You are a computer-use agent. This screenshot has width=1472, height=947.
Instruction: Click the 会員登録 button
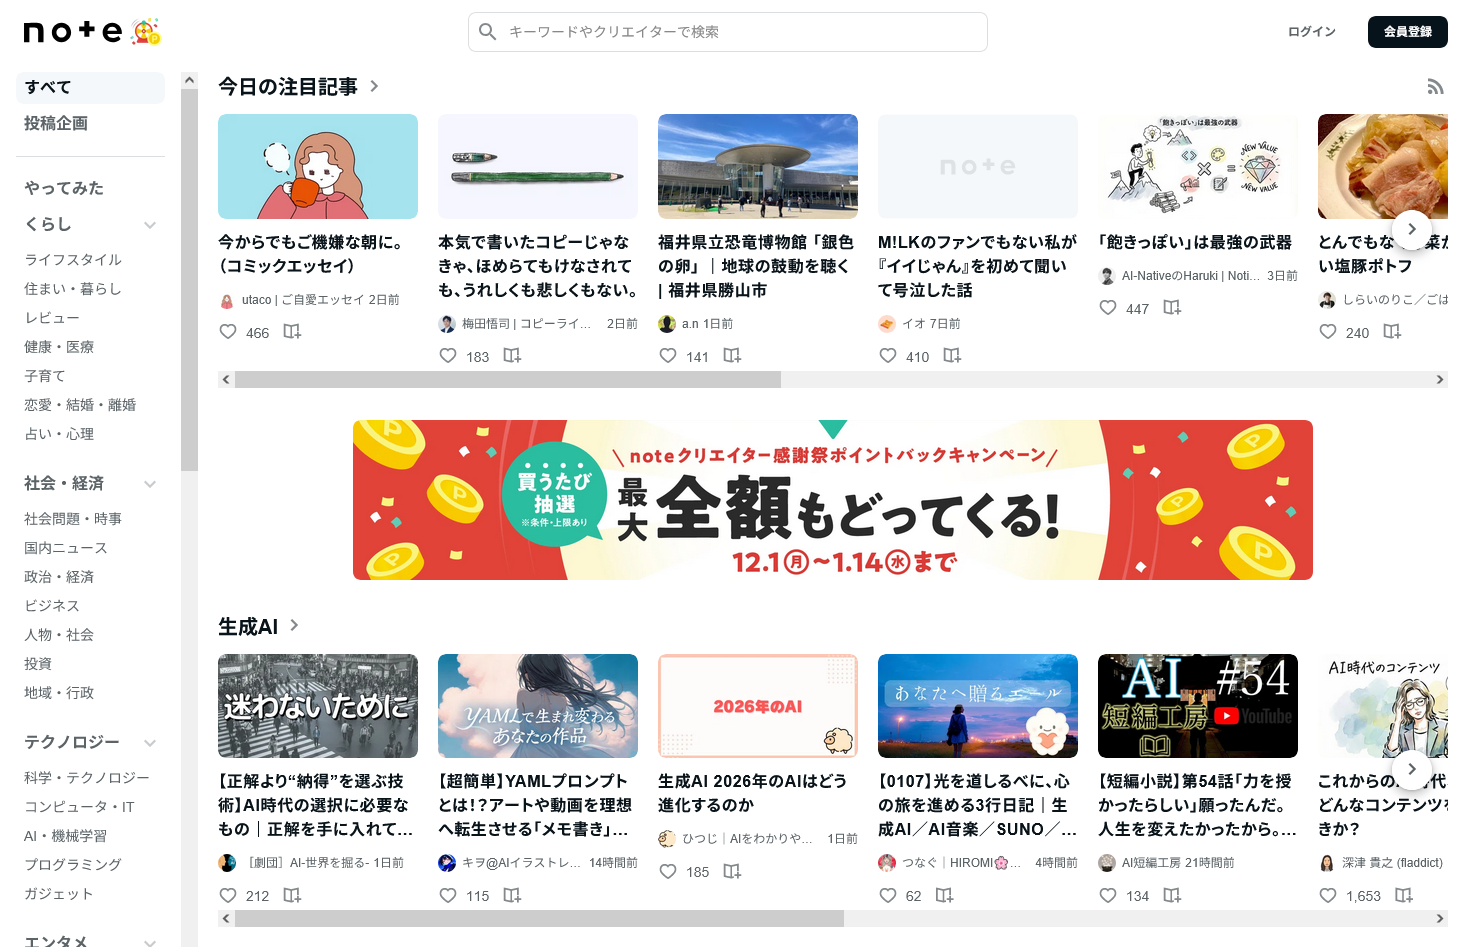1408,32
